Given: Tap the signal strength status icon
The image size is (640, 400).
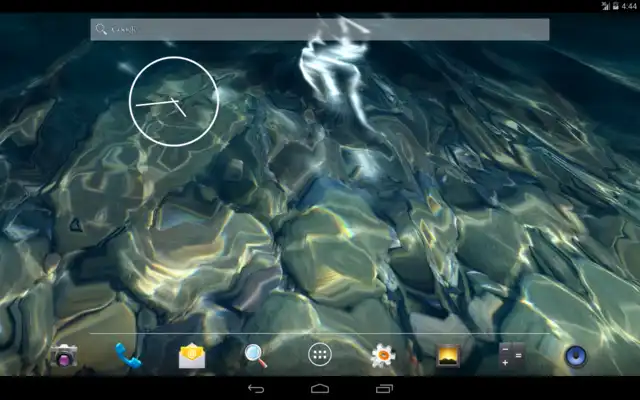Looking at the screenshot, I should point(605,6).
